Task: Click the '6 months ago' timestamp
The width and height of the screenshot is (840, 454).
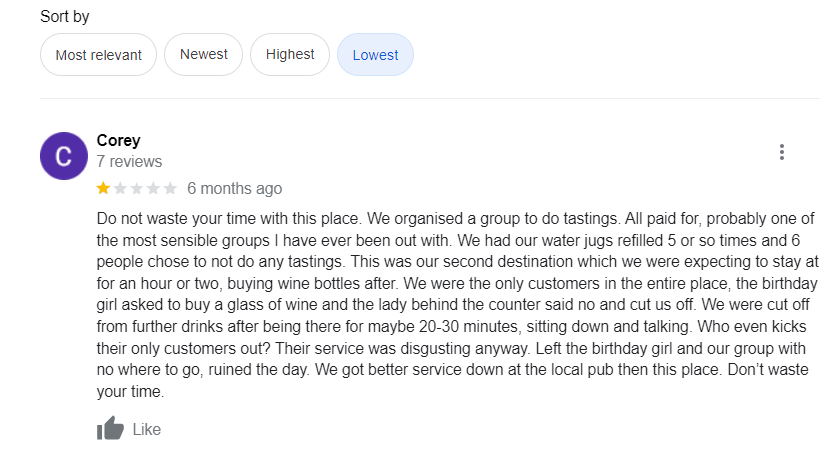Action: 234,188
